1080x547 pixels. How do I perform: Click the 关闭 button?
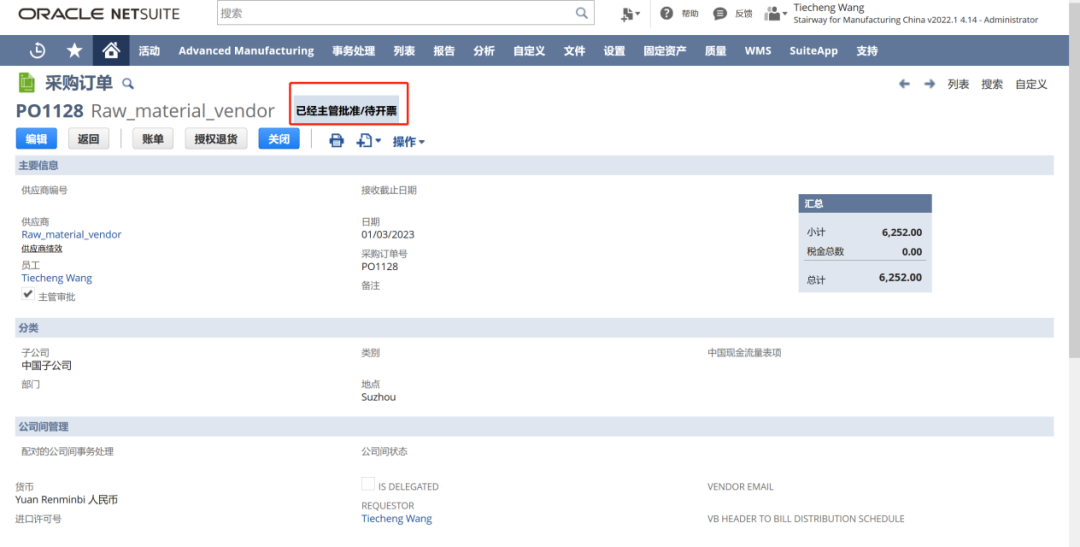coord(279,138)
